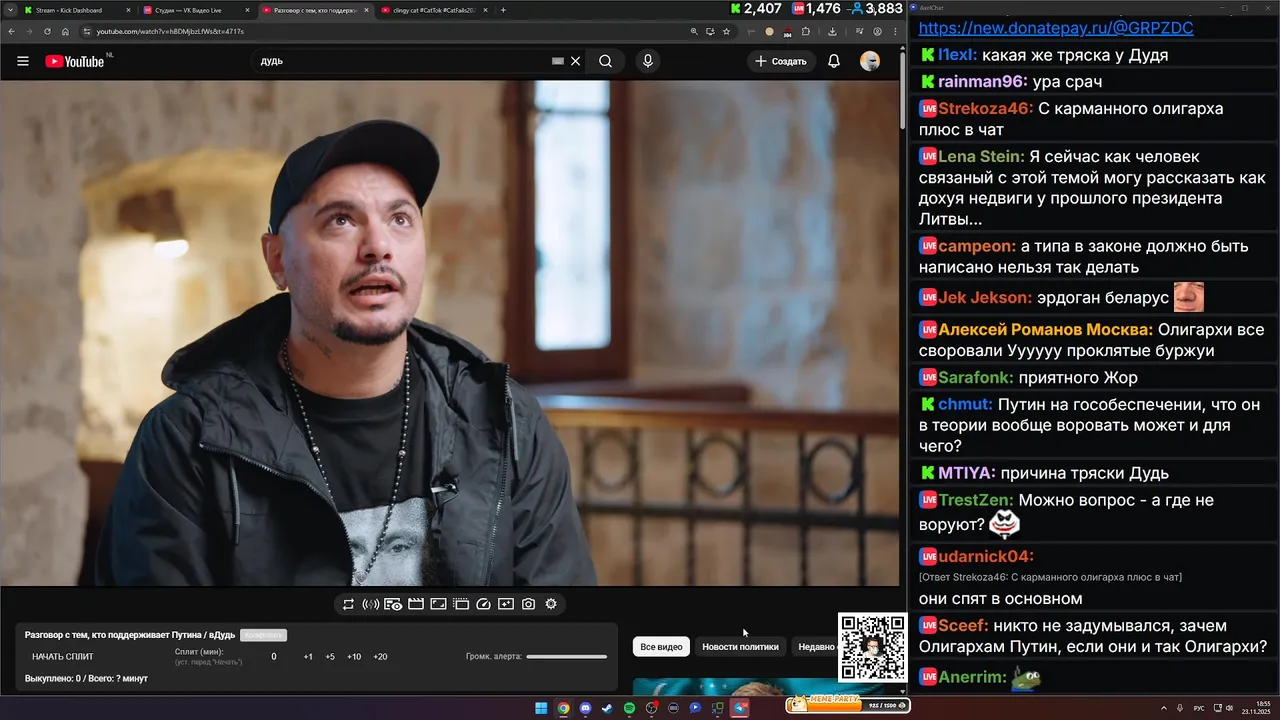Open the new.donatepay.ru link in chat
Screen dimensions: 1280x720
tap(1056, 28)
